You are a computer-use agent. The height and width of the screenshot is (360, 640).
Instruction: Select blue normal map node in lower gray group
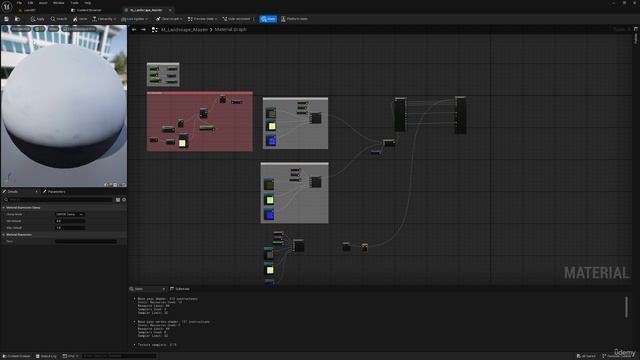pyautogui.click(x=269, y=214)
